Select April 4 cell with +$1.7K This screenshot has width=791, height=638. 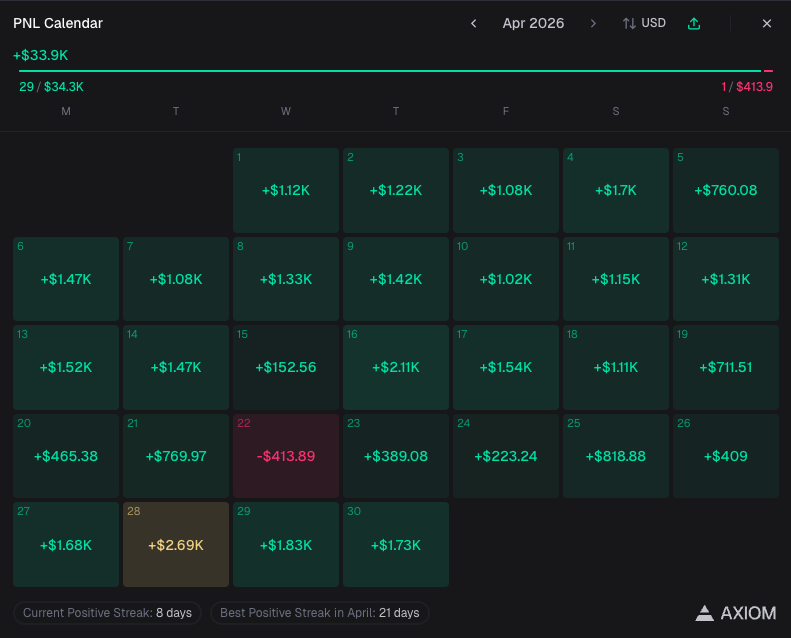click(x=616, y=190)
